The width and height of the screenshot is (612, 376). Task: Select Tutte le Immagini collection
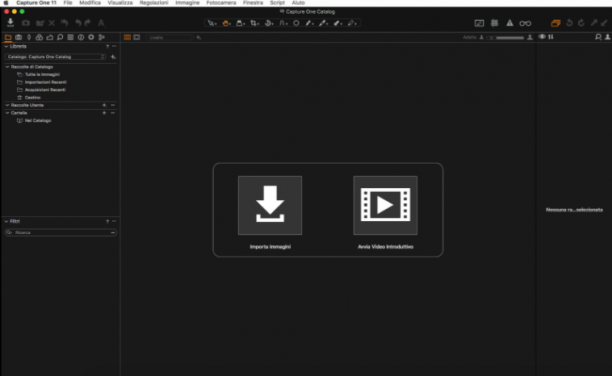[x=42, y=75]
